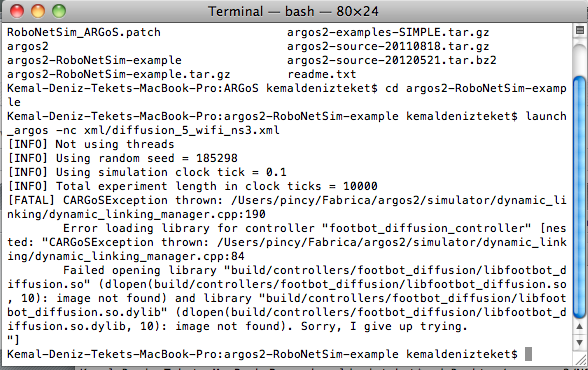The image size is (588, 370).
Task: Click the scroll down arrow
Action: tap(579, 343)
